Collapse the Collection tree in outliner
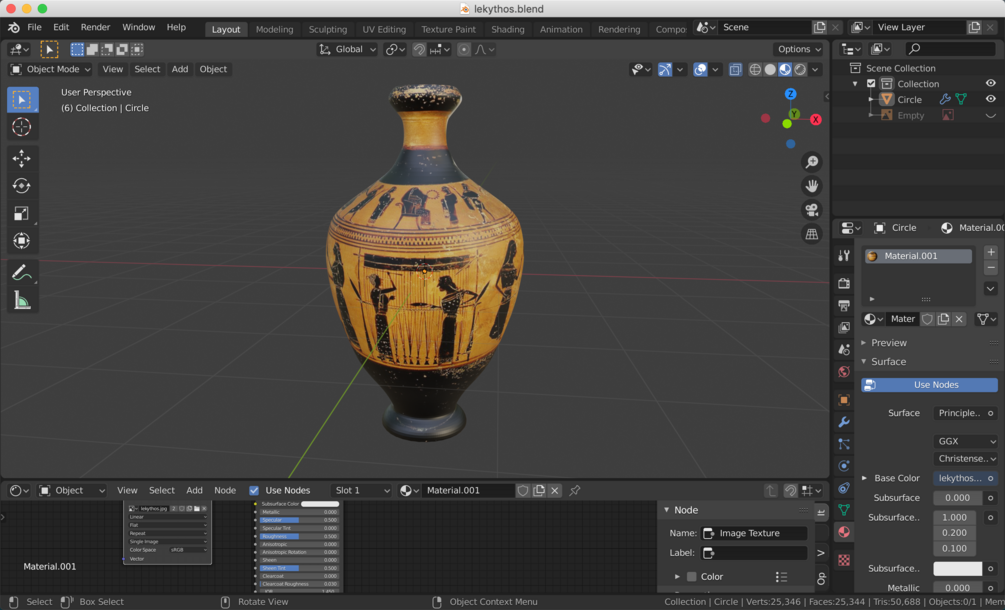The height and width of the screenshot is (610, 1005). click(x=855, y=84)
